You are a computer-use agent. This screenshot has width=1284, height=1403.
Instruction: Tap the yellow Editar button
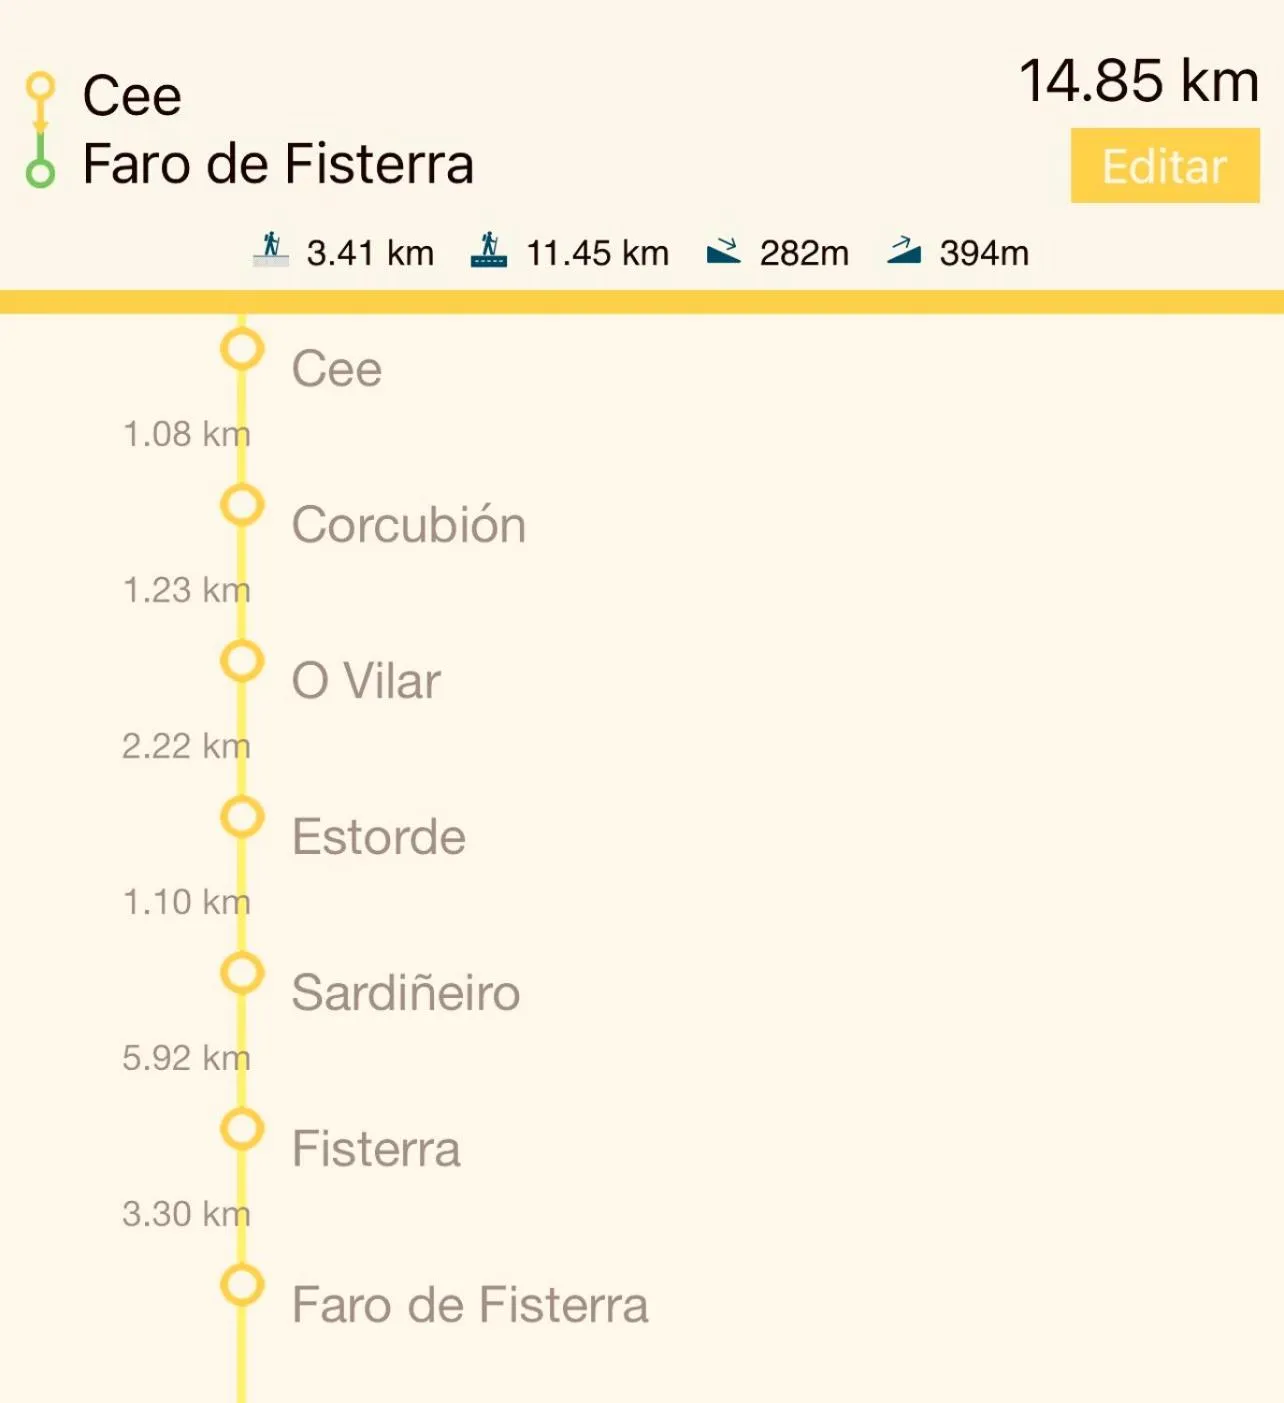(1164, 166)
